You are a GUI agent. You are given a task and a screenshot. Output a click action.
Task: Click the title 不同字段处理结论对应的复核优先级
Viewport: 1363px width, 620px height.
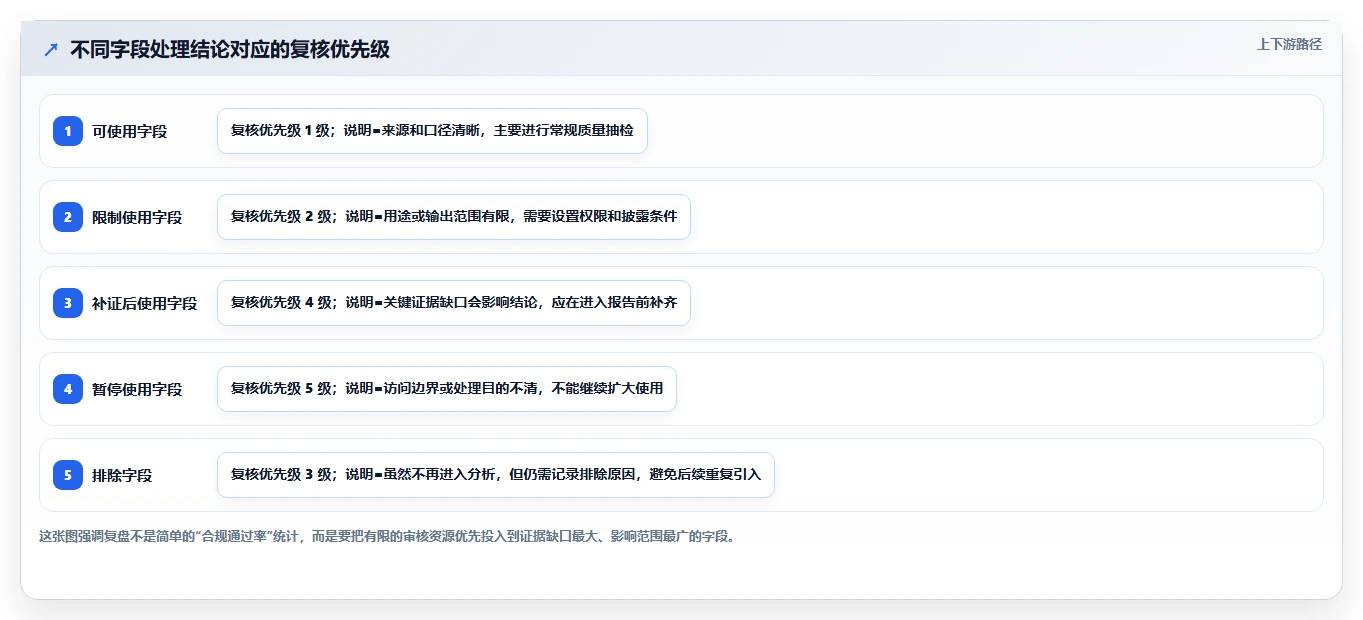point(230,49)
